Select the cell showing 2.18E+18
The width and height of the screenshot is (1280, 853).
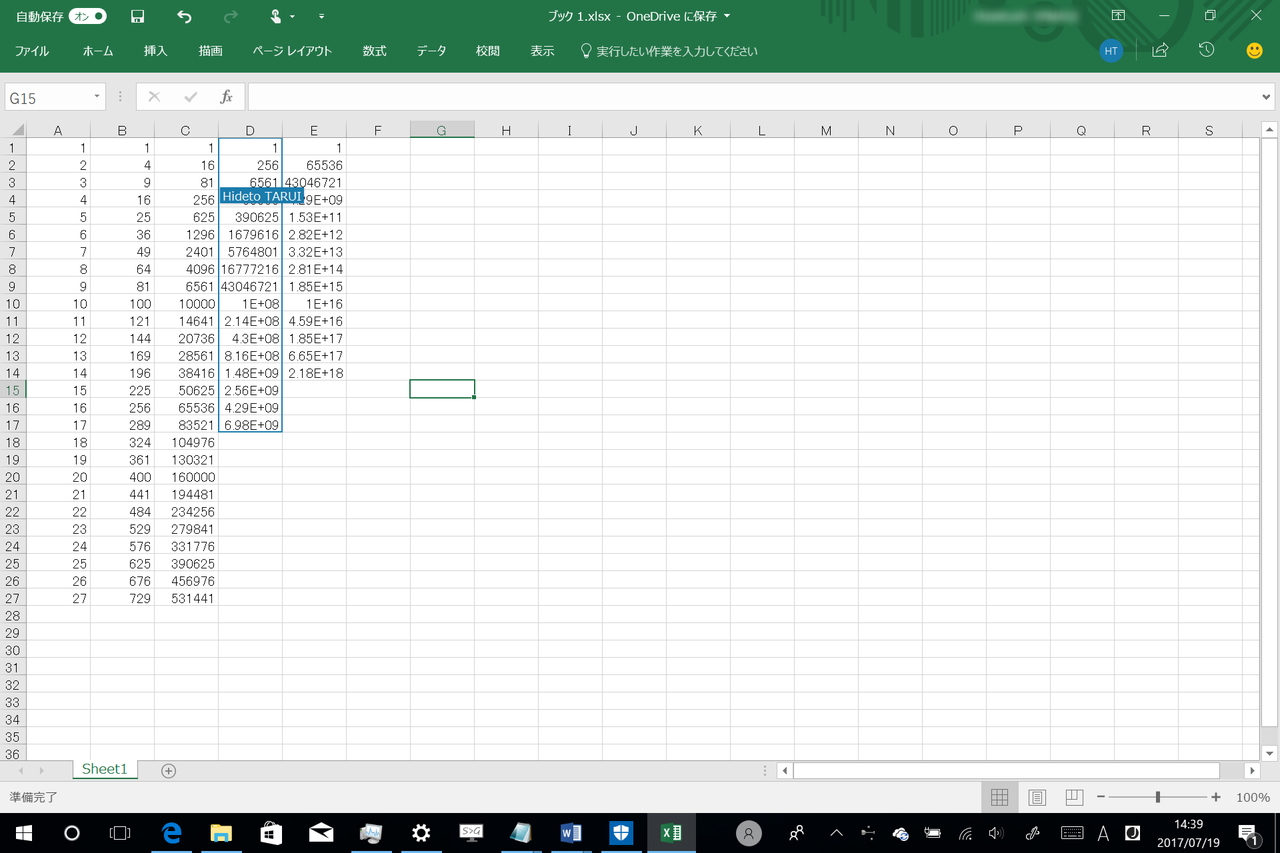[314, 373]
